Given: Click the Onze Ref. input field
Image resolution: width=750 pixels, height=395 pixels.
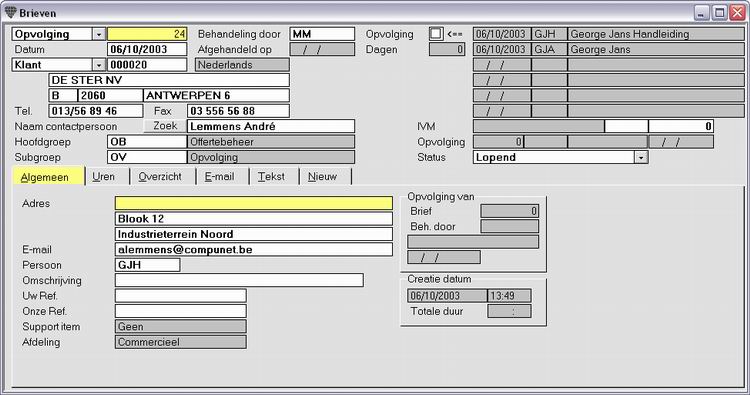Looking at the screenshot, I should click(x=181, y=311).
